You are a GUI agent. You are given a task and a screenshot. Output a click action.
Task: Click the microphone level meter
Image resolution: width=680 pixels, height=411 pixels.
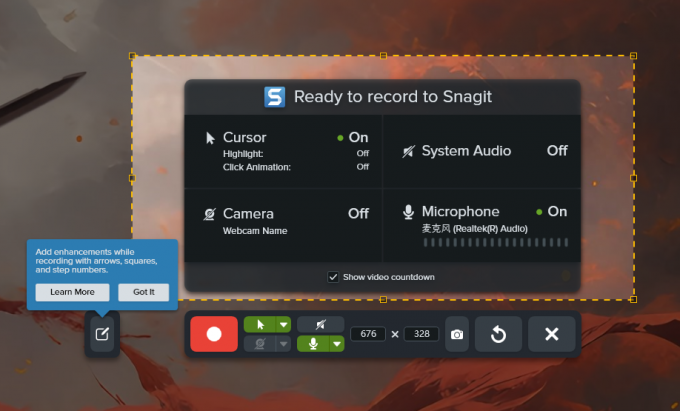click(496, 242)
